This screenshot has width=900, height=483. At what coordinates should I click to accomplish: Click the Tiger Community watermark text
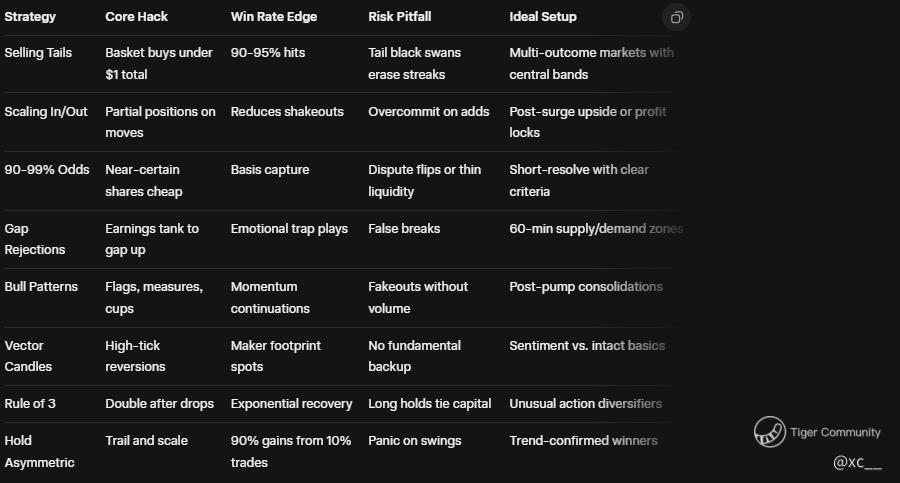tap(835, 433)
